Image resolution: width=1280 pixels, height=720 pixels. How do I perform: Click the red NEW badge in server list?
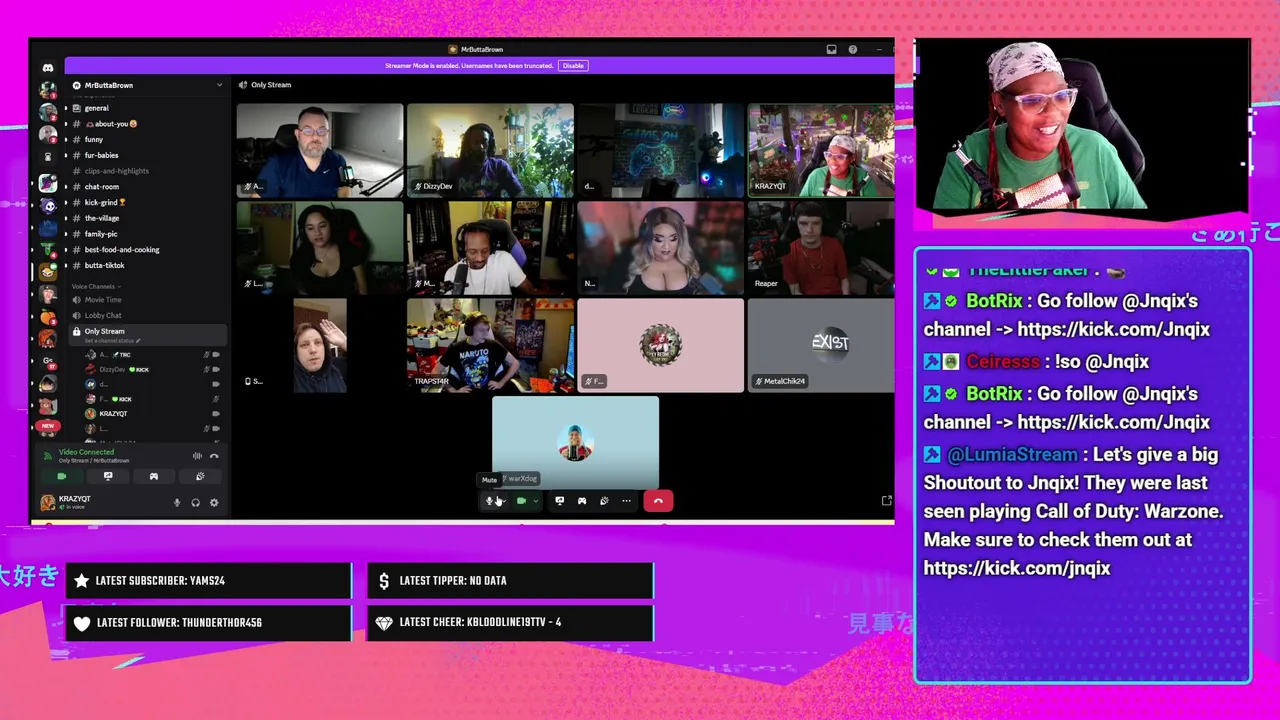(47, 426)
